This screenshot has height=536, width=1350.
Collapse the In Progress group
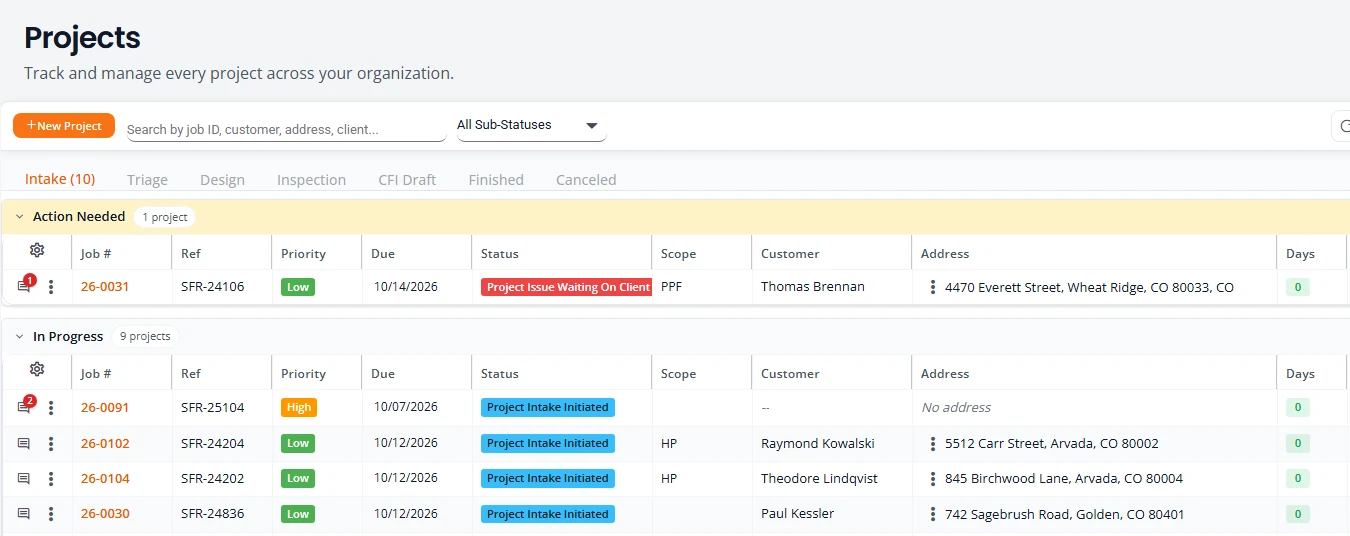point(19,337)
